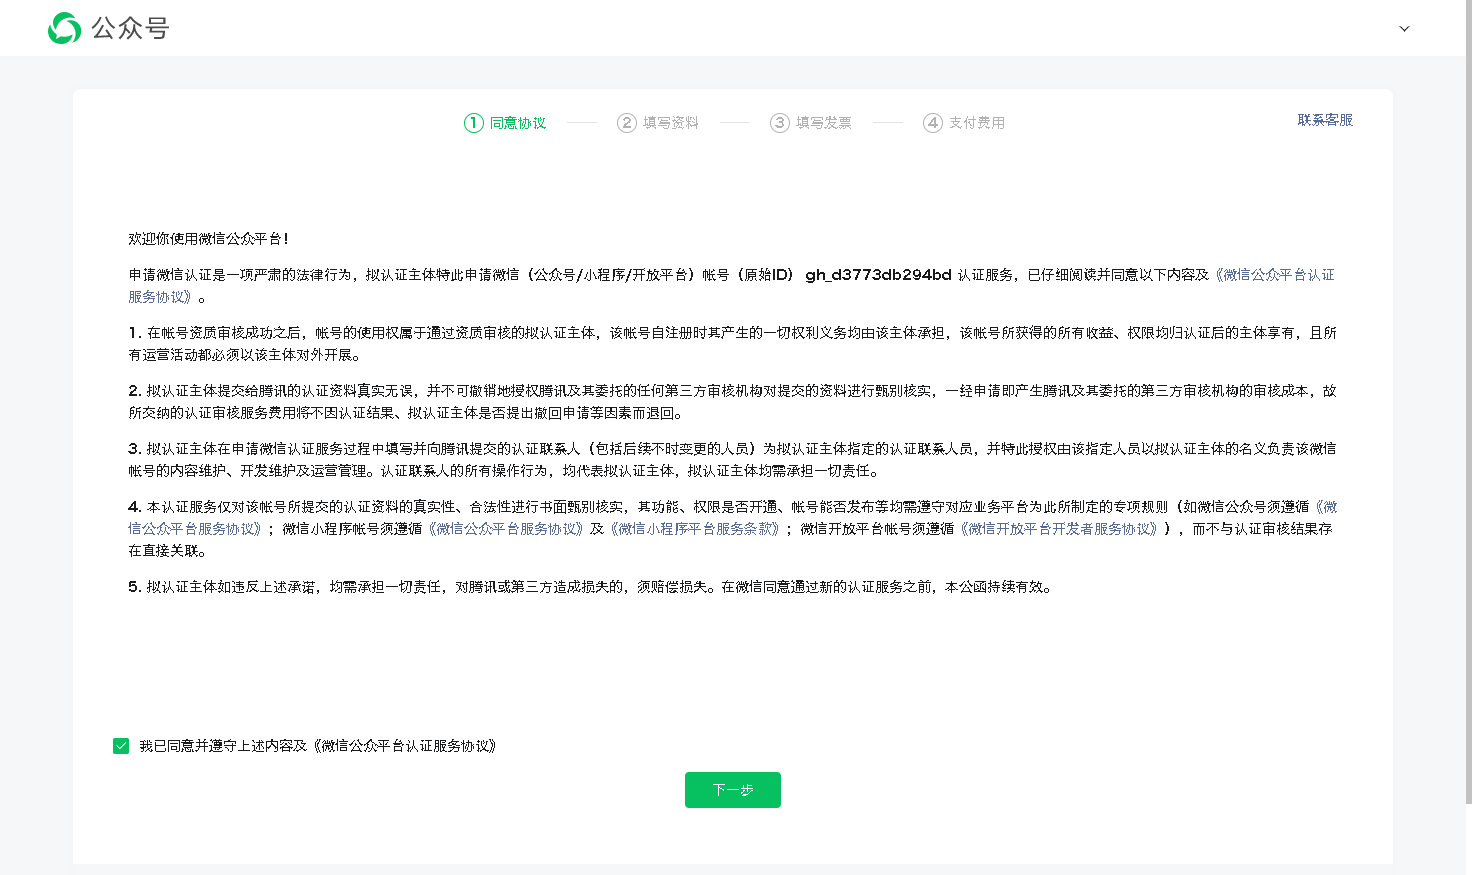
Task: Click the 我已同意并遵守上述内容 checkbox label
Action: coord(318,746)
